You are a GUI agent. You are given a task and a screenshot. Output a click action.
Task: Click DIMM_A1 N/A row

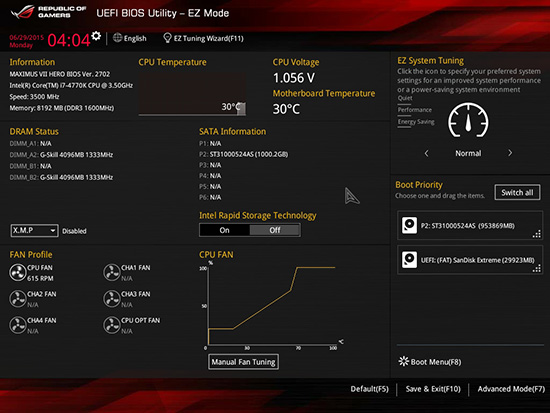coord(30,144)
